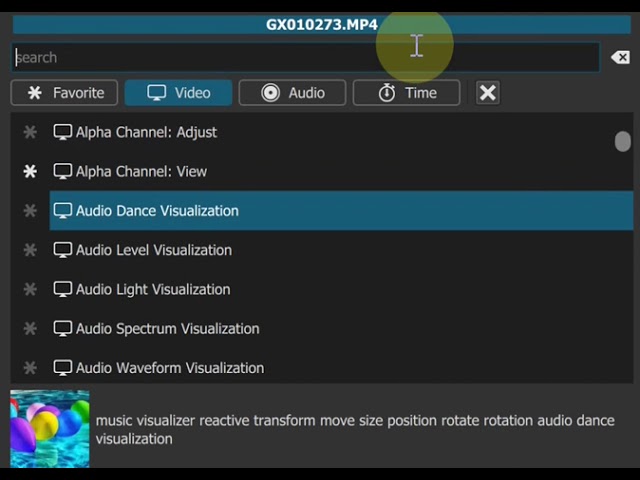Click the filter keywords description text
Screen dimensions: 640x480
[355, 429]
